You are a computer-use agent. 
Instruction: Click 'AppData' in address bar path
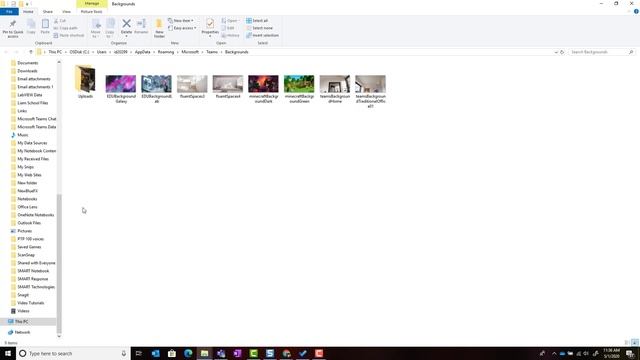tap(142, 52)
